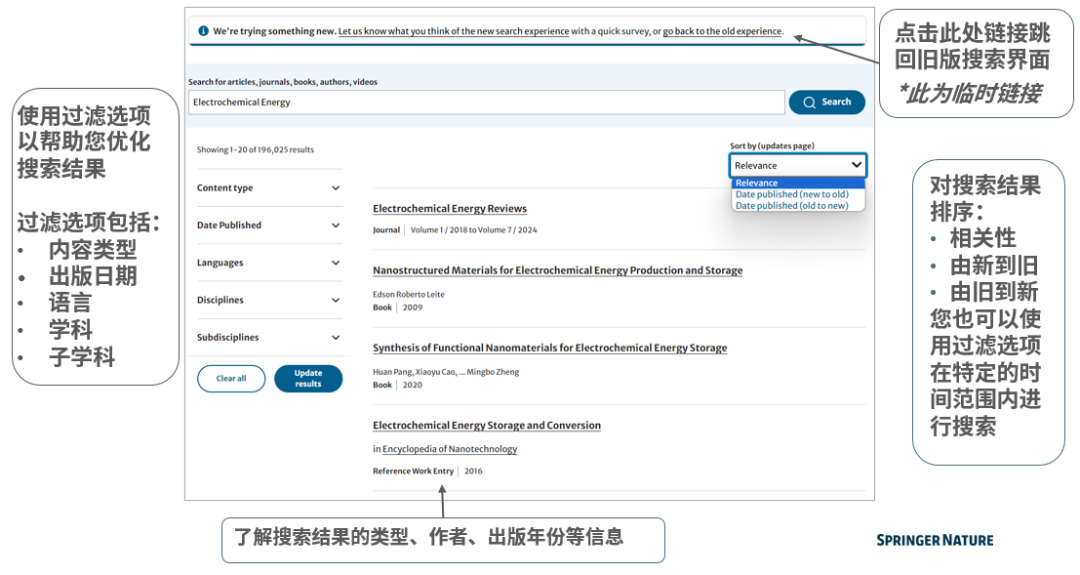
Task: Click the magnifier icon in the Search button
Action: pyautogui.click(x=809, y=102)
